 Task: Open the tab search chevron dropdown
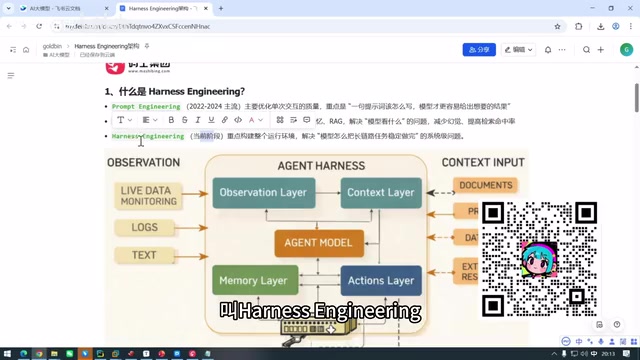pyautogui.click(x=8, y=8)
